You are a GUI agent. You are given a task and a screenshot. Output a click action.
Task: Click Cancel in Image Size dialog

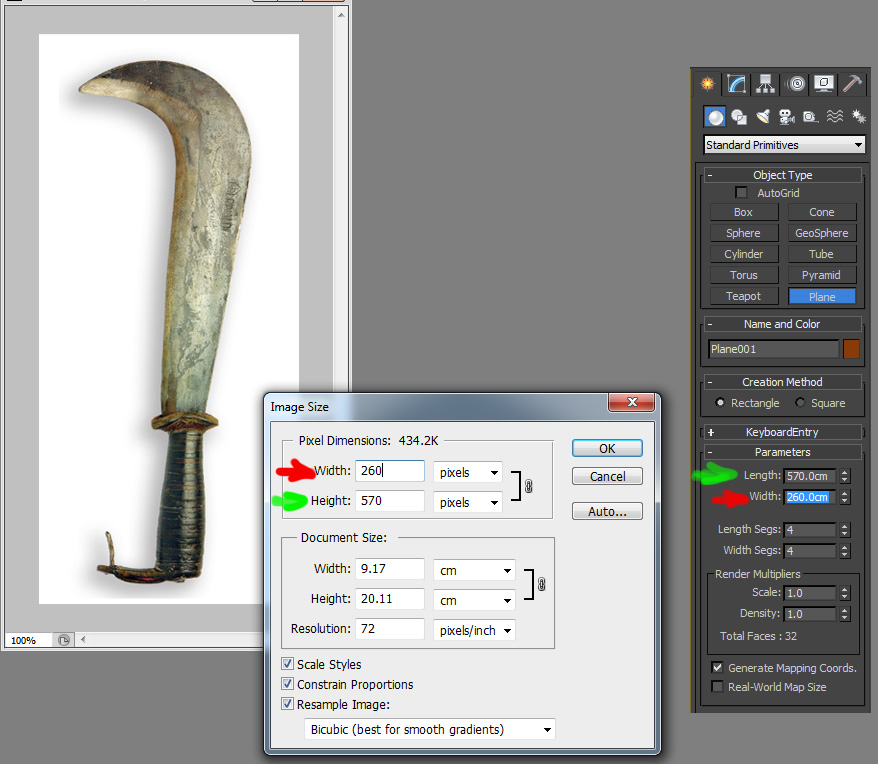(607, 476)
